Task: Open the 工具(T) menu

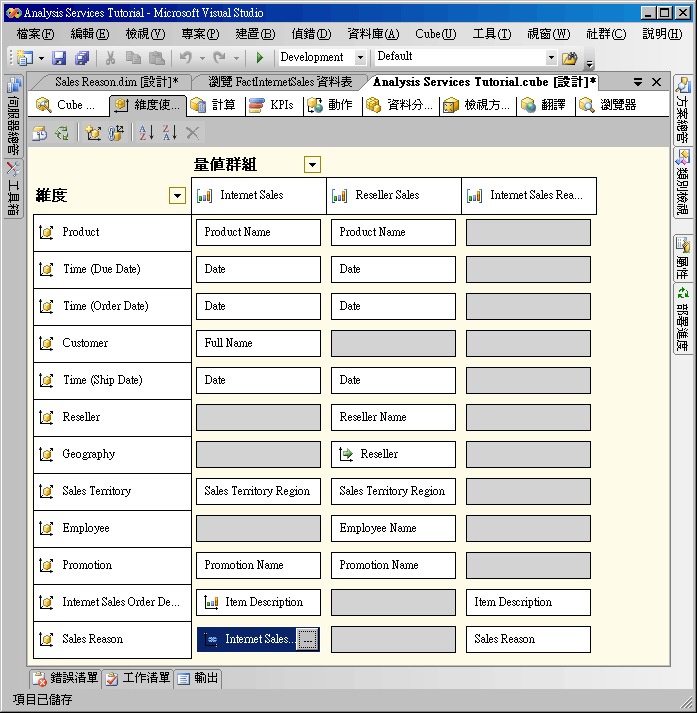Action: click(x=492, y=34)
